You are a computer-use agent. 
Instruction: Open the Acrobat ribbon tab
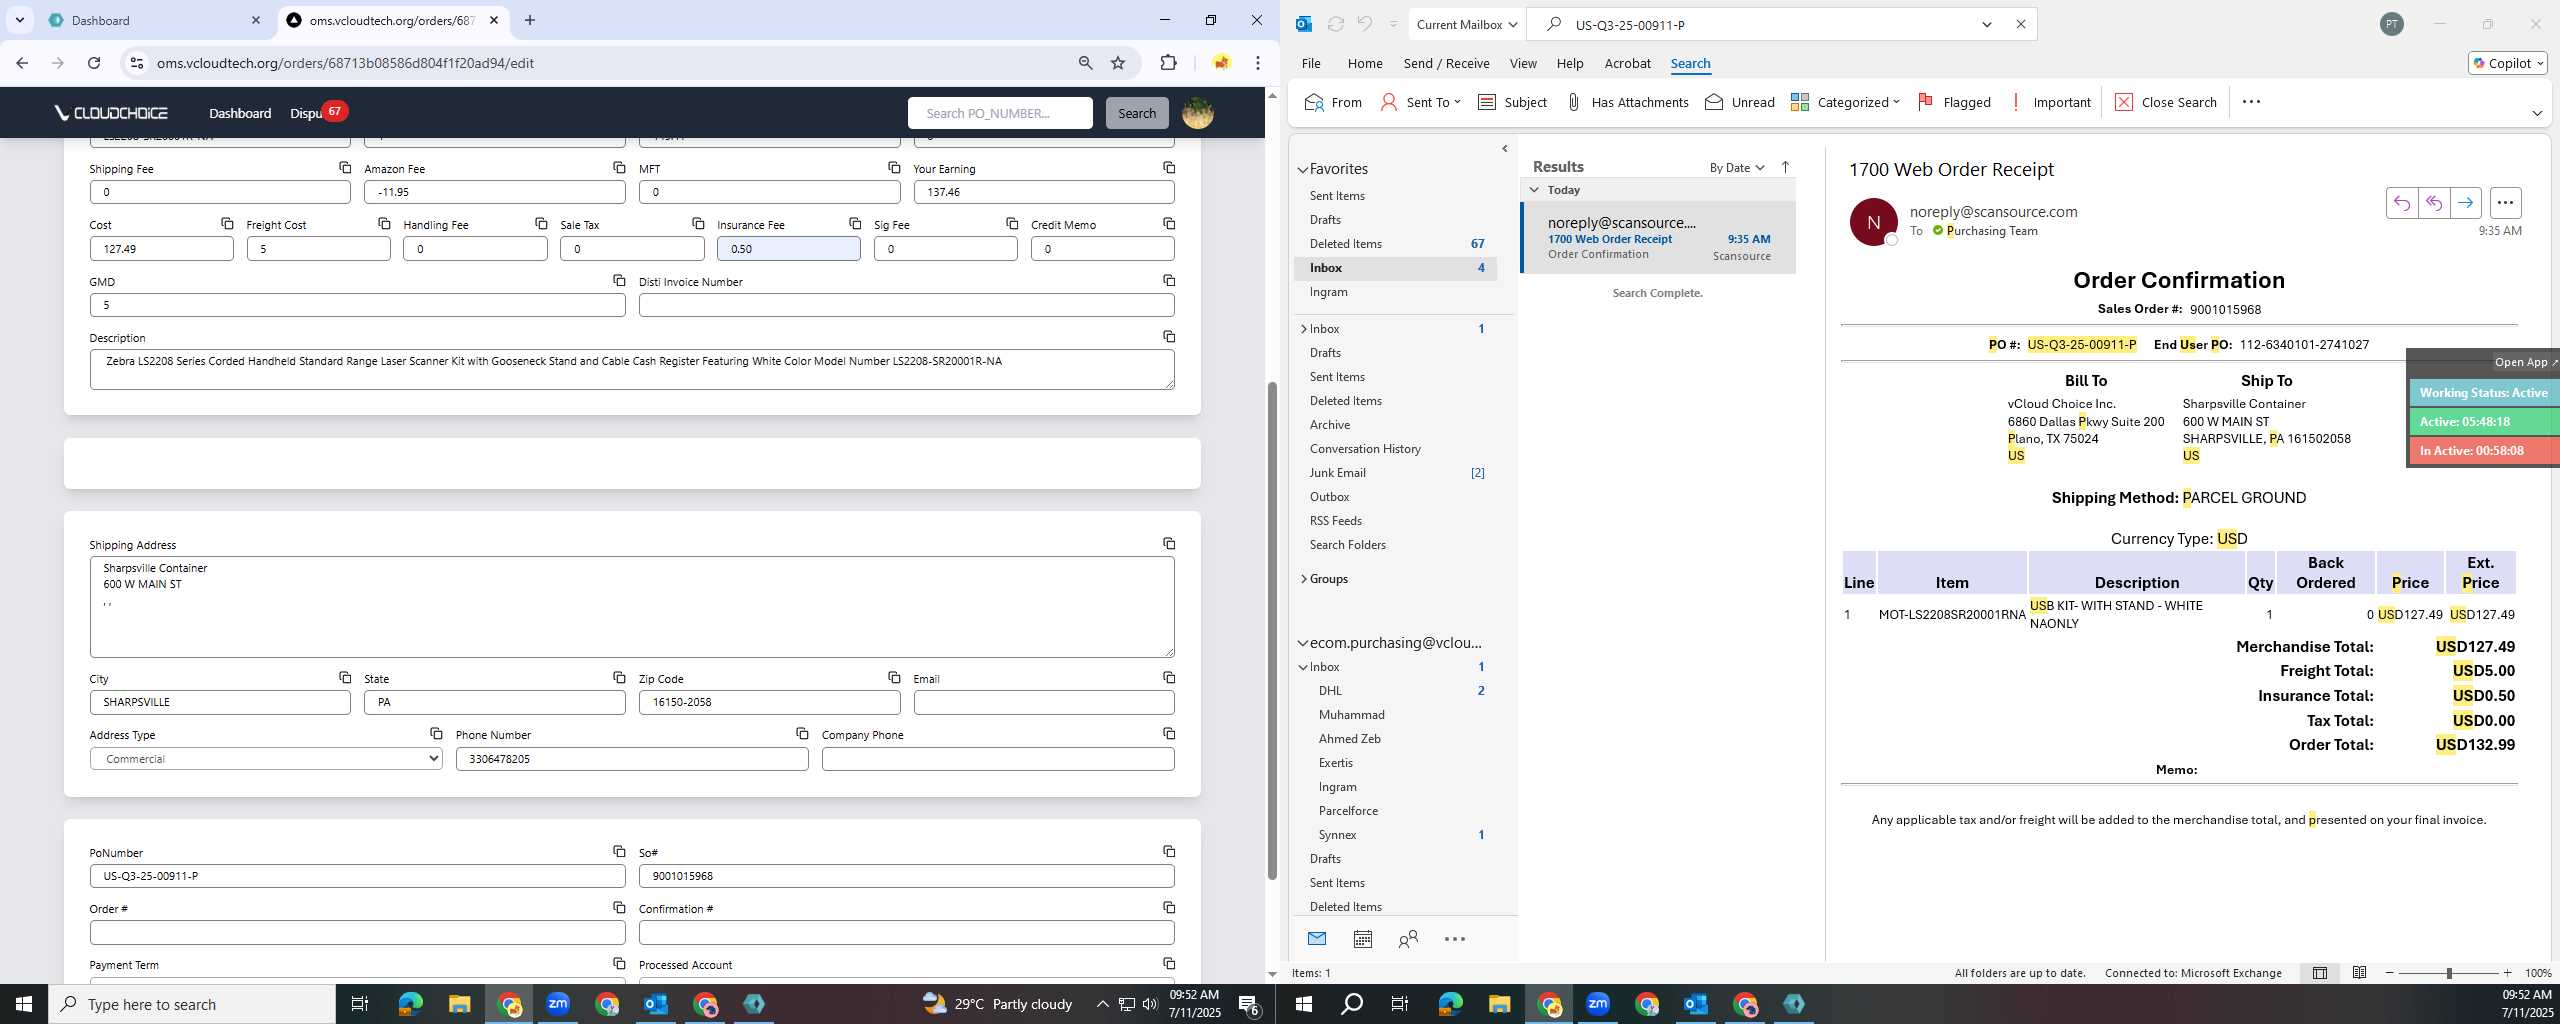coord(1627,63)
